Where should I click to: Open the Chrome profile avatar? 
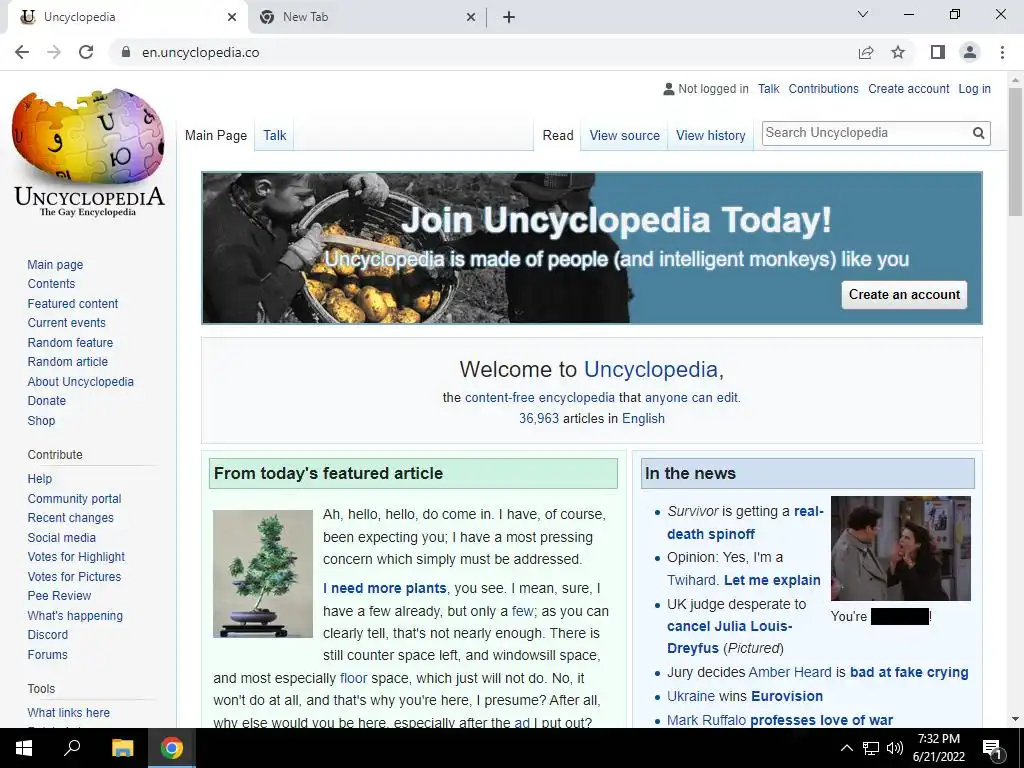[x=970, y=52]
